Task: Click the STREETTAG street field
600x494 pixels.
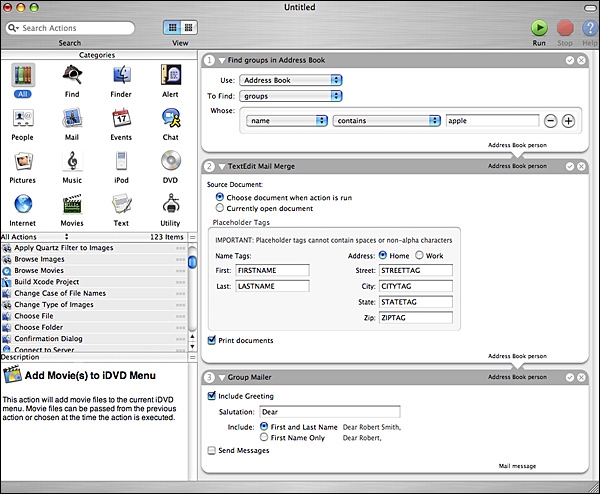Action: (416, 270)
